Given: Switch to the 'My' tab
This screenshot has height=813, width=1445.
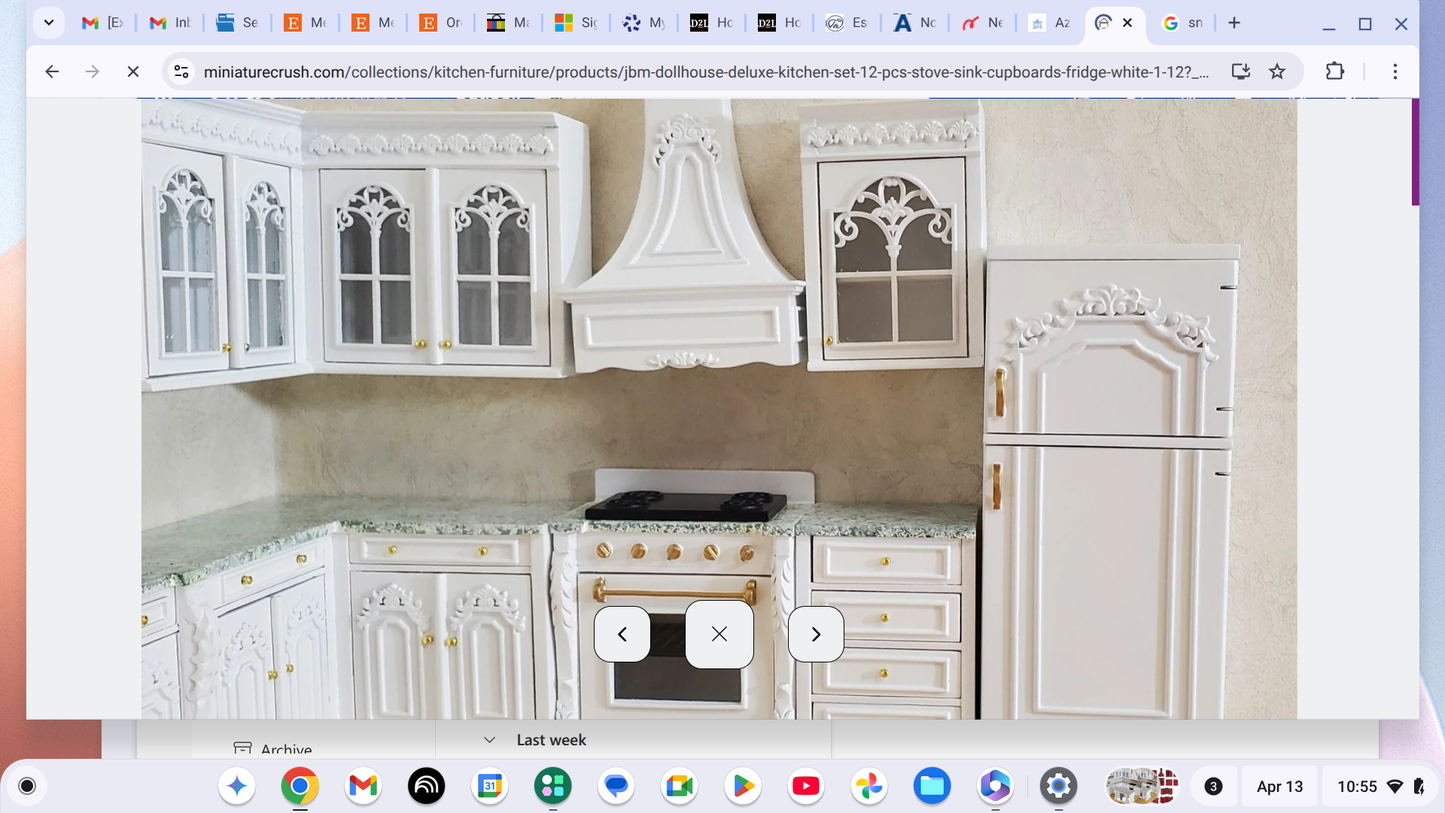Looking at the screenshot, I should pos(643,23).
